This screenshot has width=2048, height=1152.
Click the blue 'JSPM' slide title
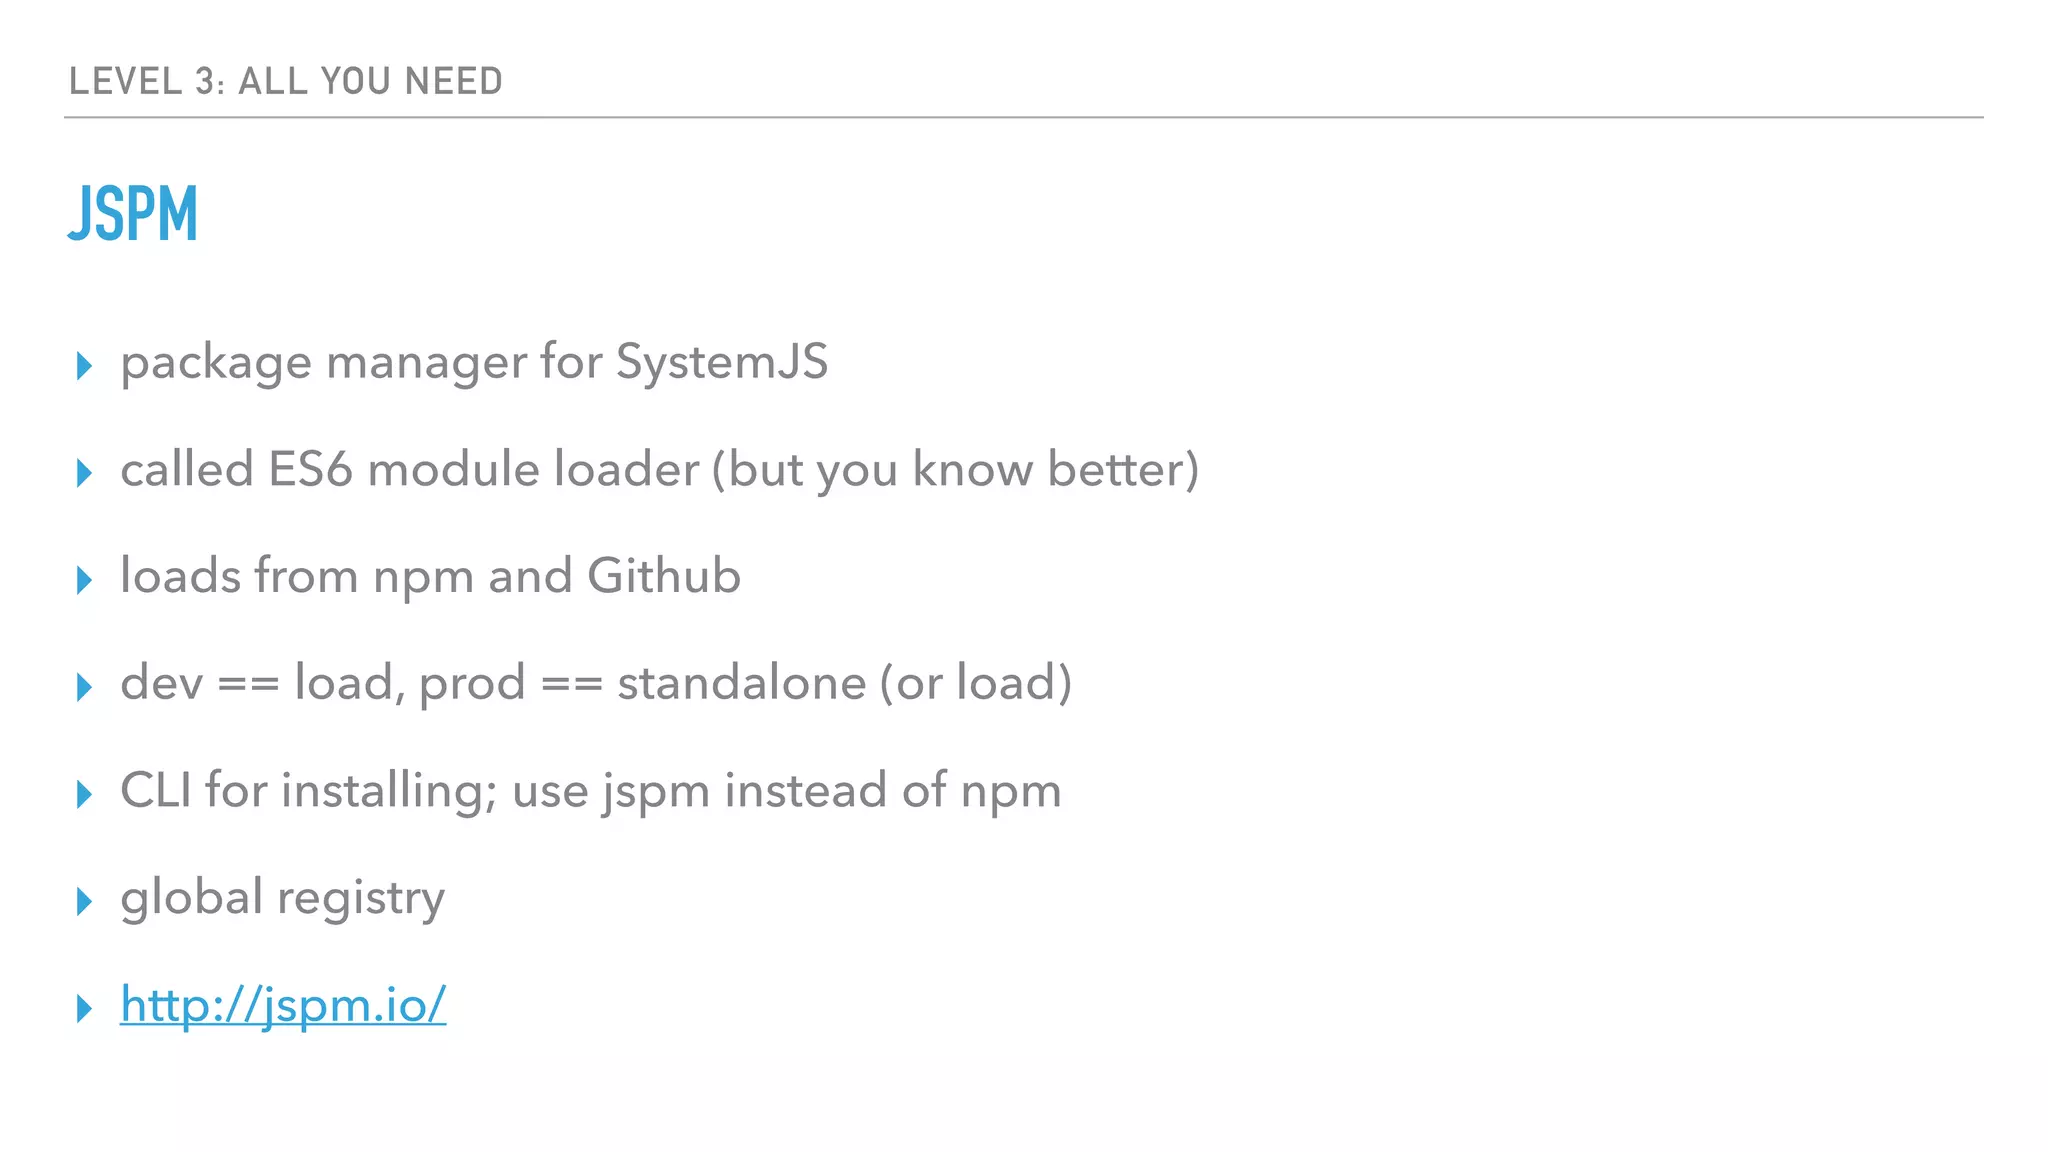pos(133,214)
